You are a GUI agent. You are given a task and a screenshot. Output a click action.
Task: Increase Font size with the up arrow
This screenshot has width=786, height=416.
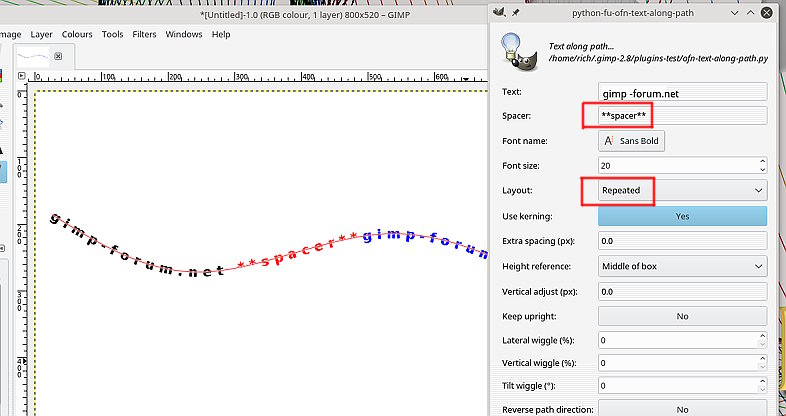point(762,161)
